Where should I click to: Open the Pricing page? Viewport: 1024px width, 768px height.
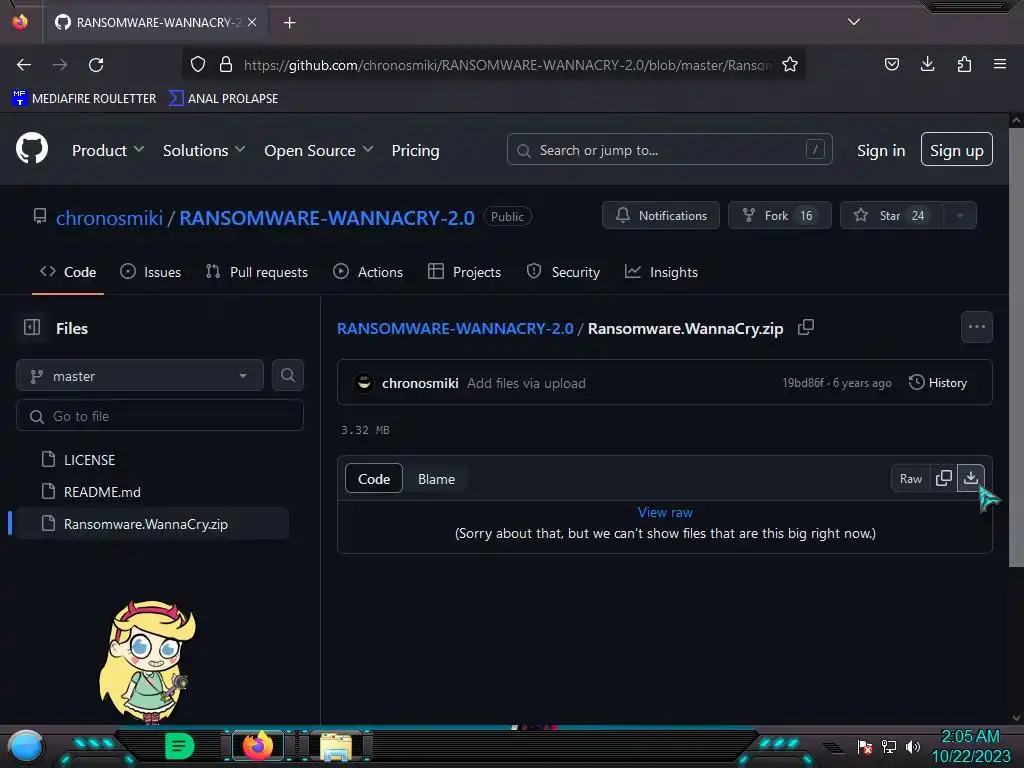(415, 150)
